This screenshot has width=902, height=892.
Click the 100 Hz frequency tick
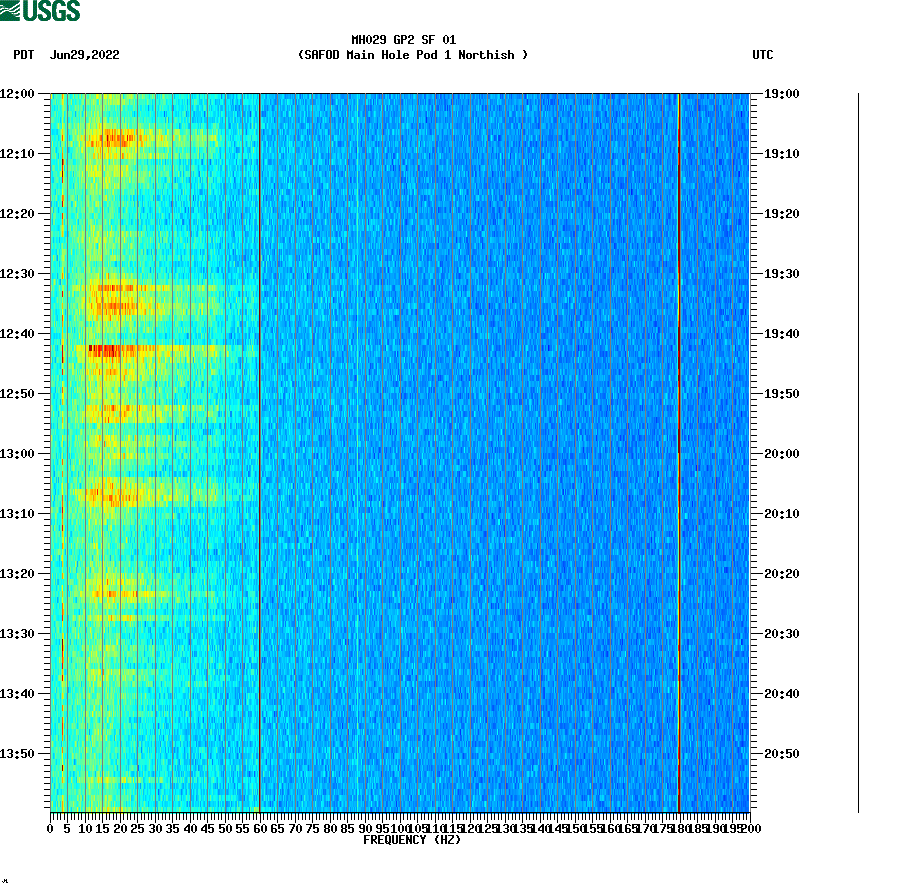399,827
